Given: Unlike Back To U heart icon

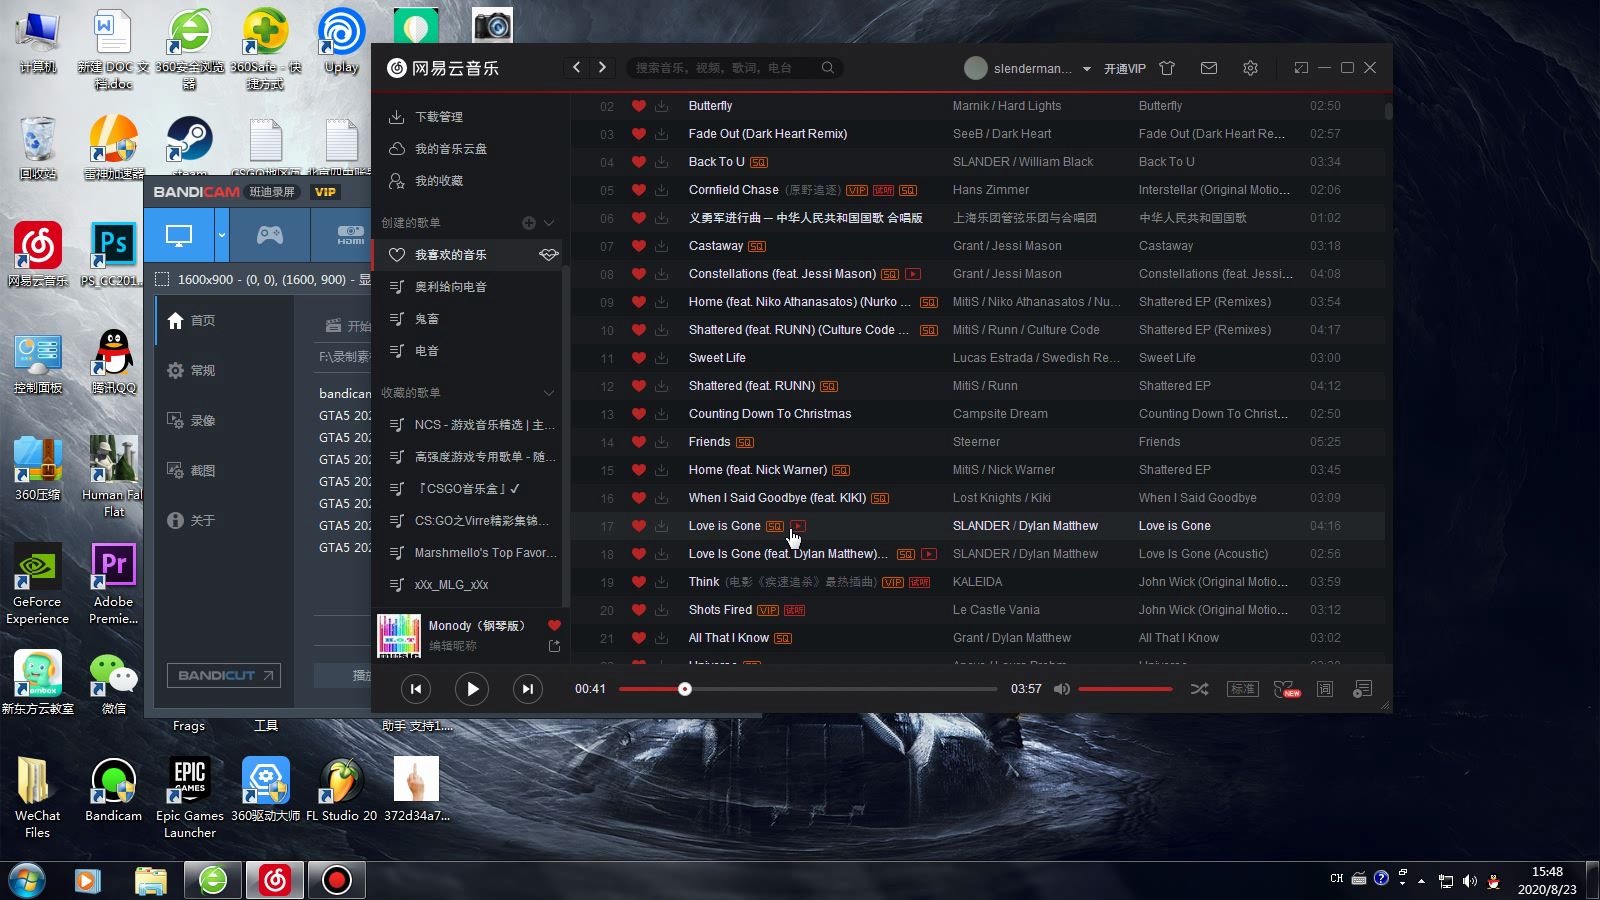Looking at the screenshot, I should pos(638,162).
